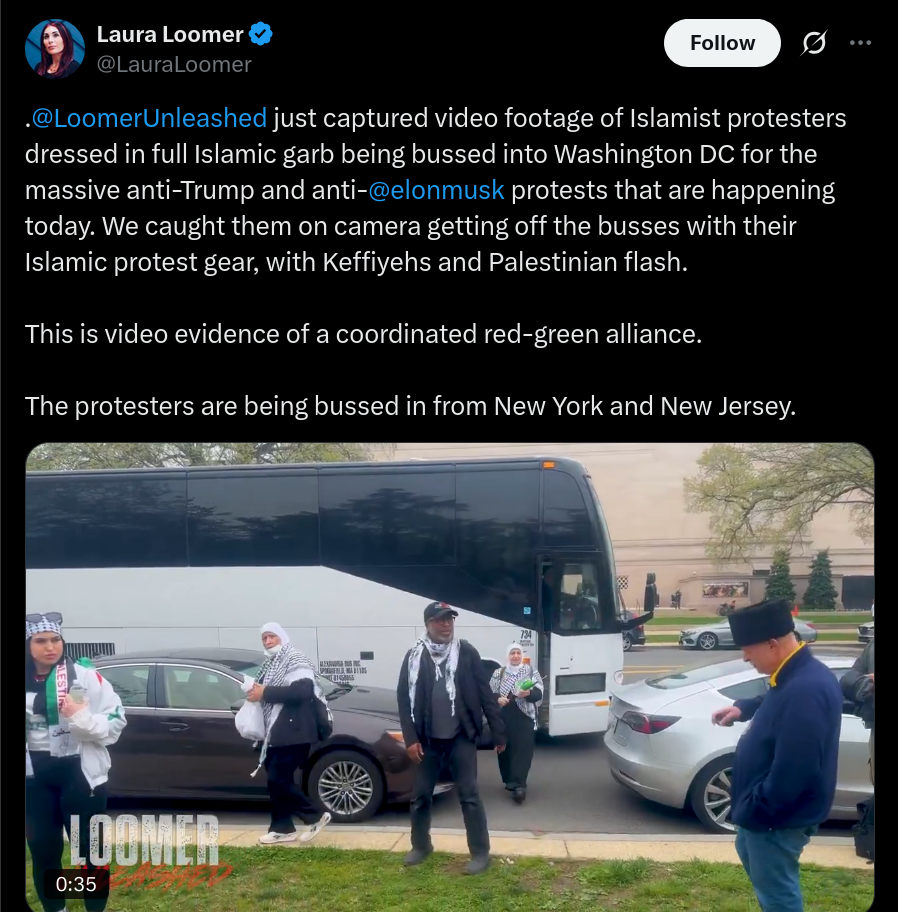Click the 'bussed in from New York' sentence
The image size is (898, 912).
click(410, 406)
